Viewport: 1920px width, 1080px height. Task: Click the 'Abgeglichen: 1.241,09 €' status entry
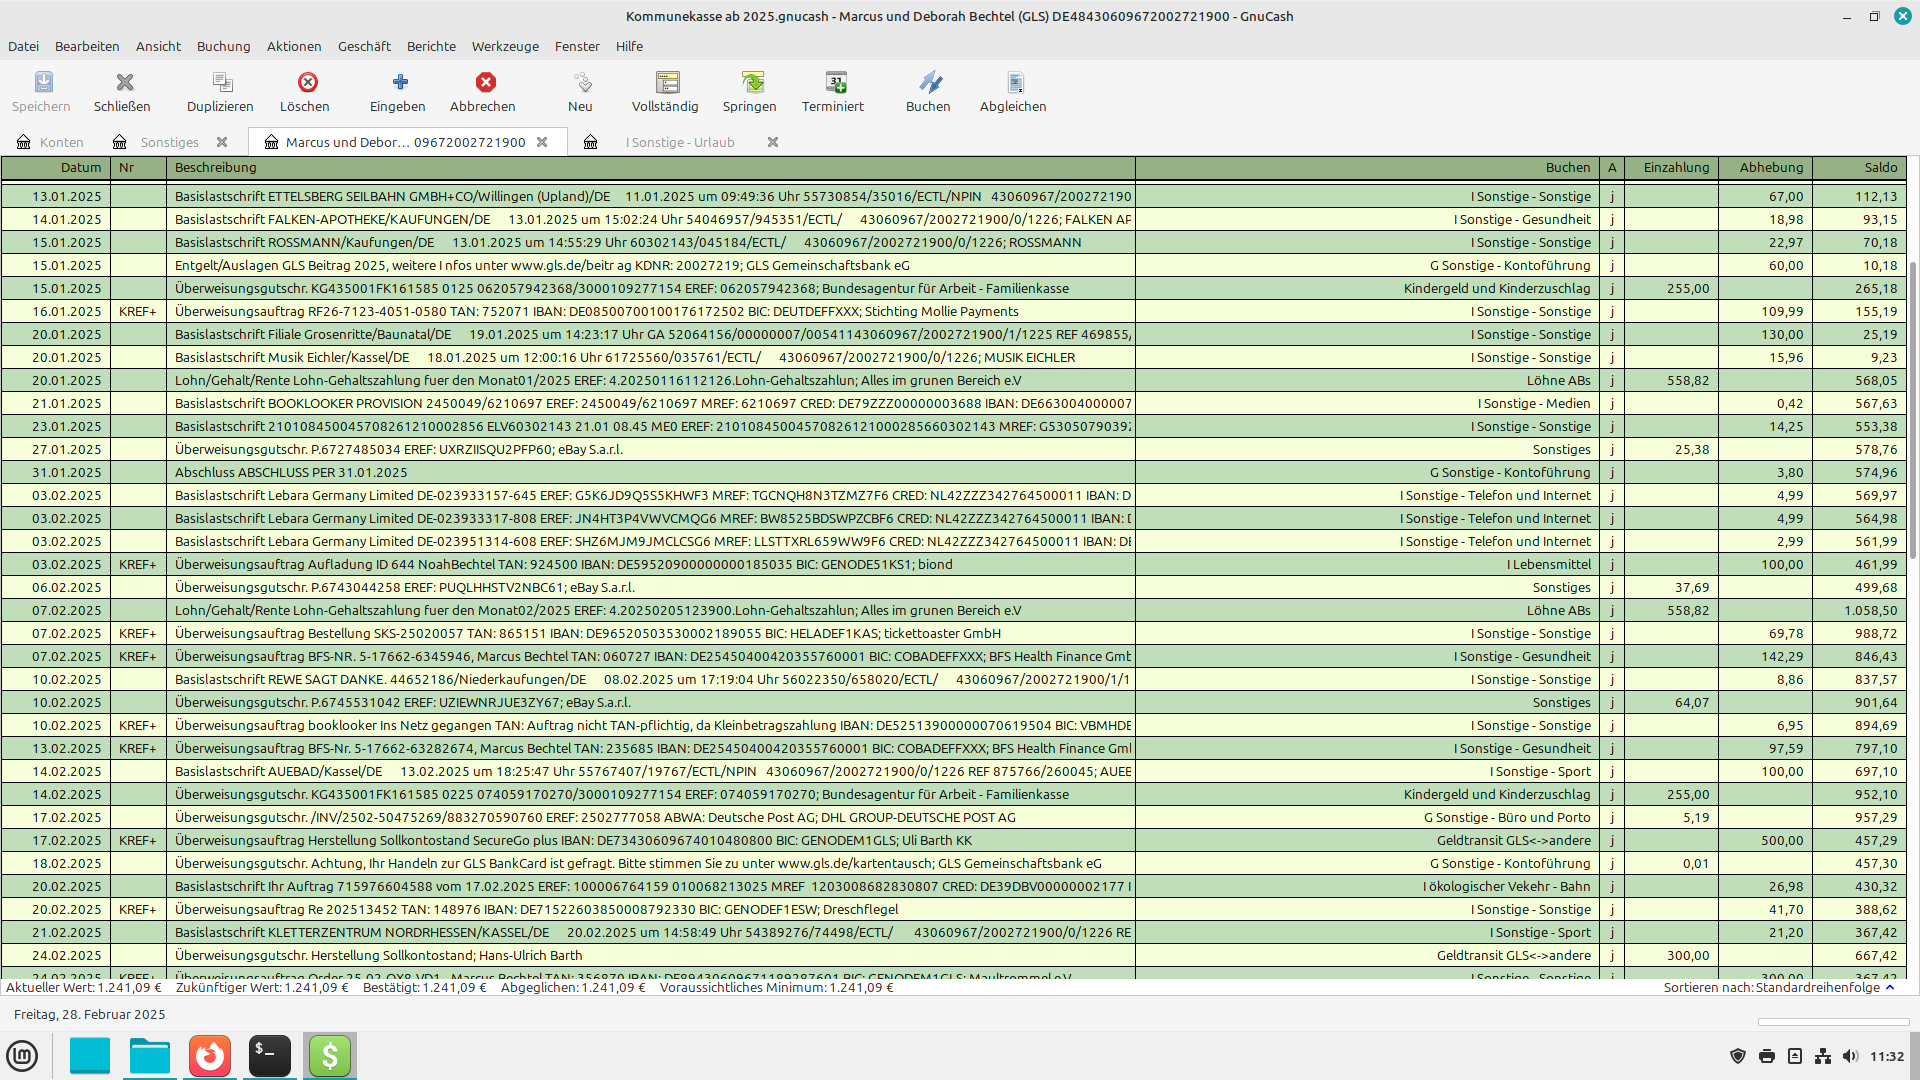573,987
